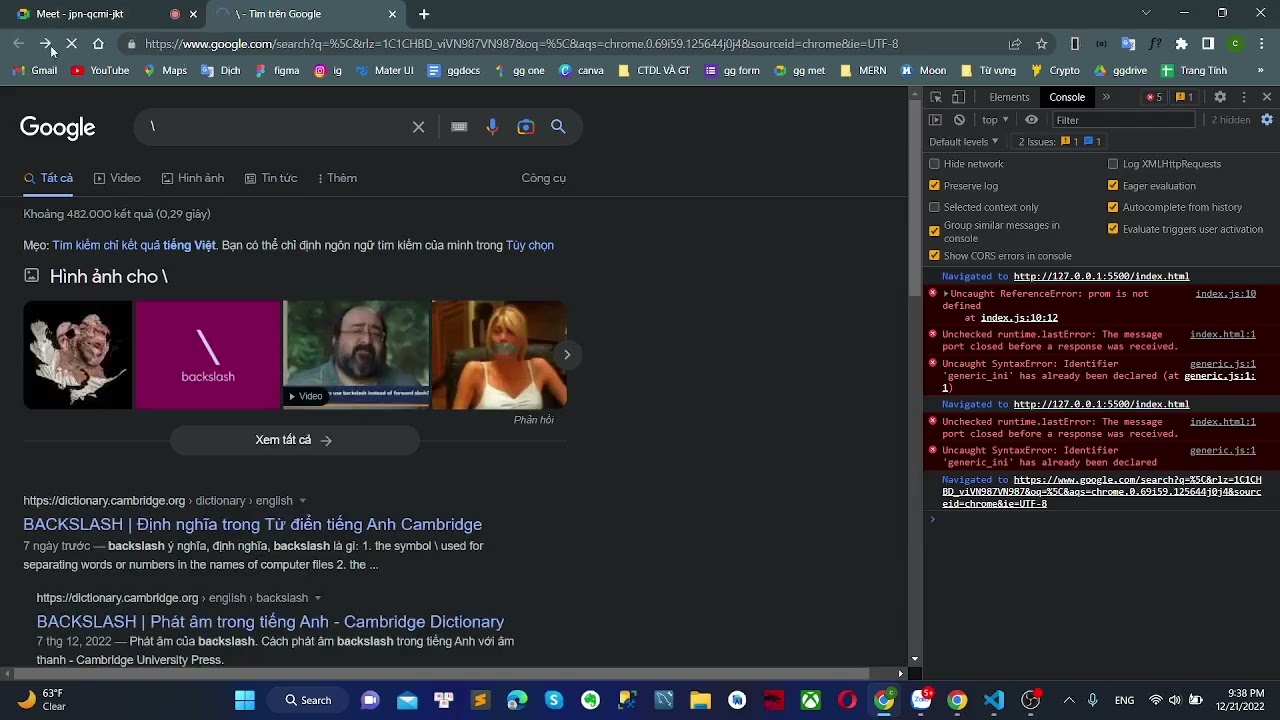Image resolution: width=1280 pixels, height=720 pixels.
Task: Toggle Show CORS errors in console
Action: click(x=935, y=256)
